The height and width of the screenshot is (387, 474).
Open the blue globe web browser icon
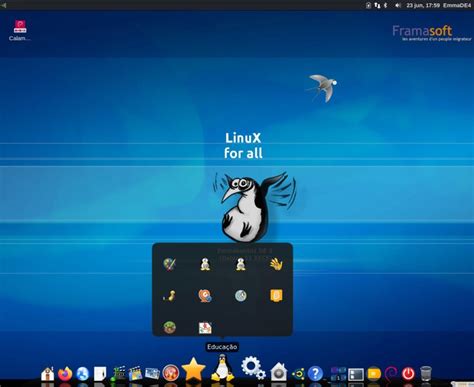pos(82,374)
